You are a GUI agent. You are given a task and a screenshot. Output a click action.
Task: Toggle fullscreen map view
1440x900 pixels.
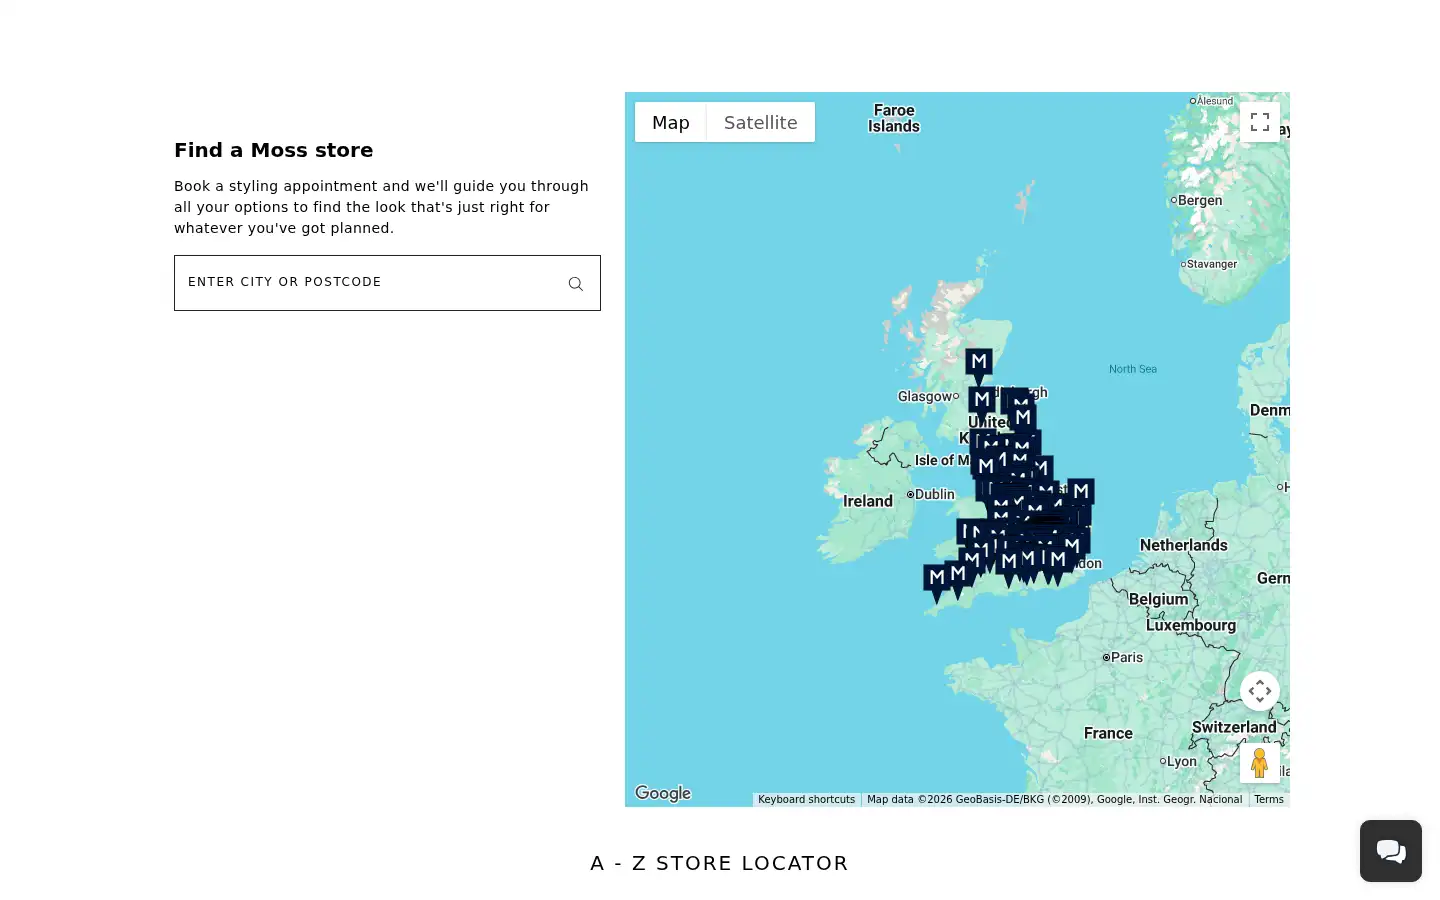coord(1260,122)
